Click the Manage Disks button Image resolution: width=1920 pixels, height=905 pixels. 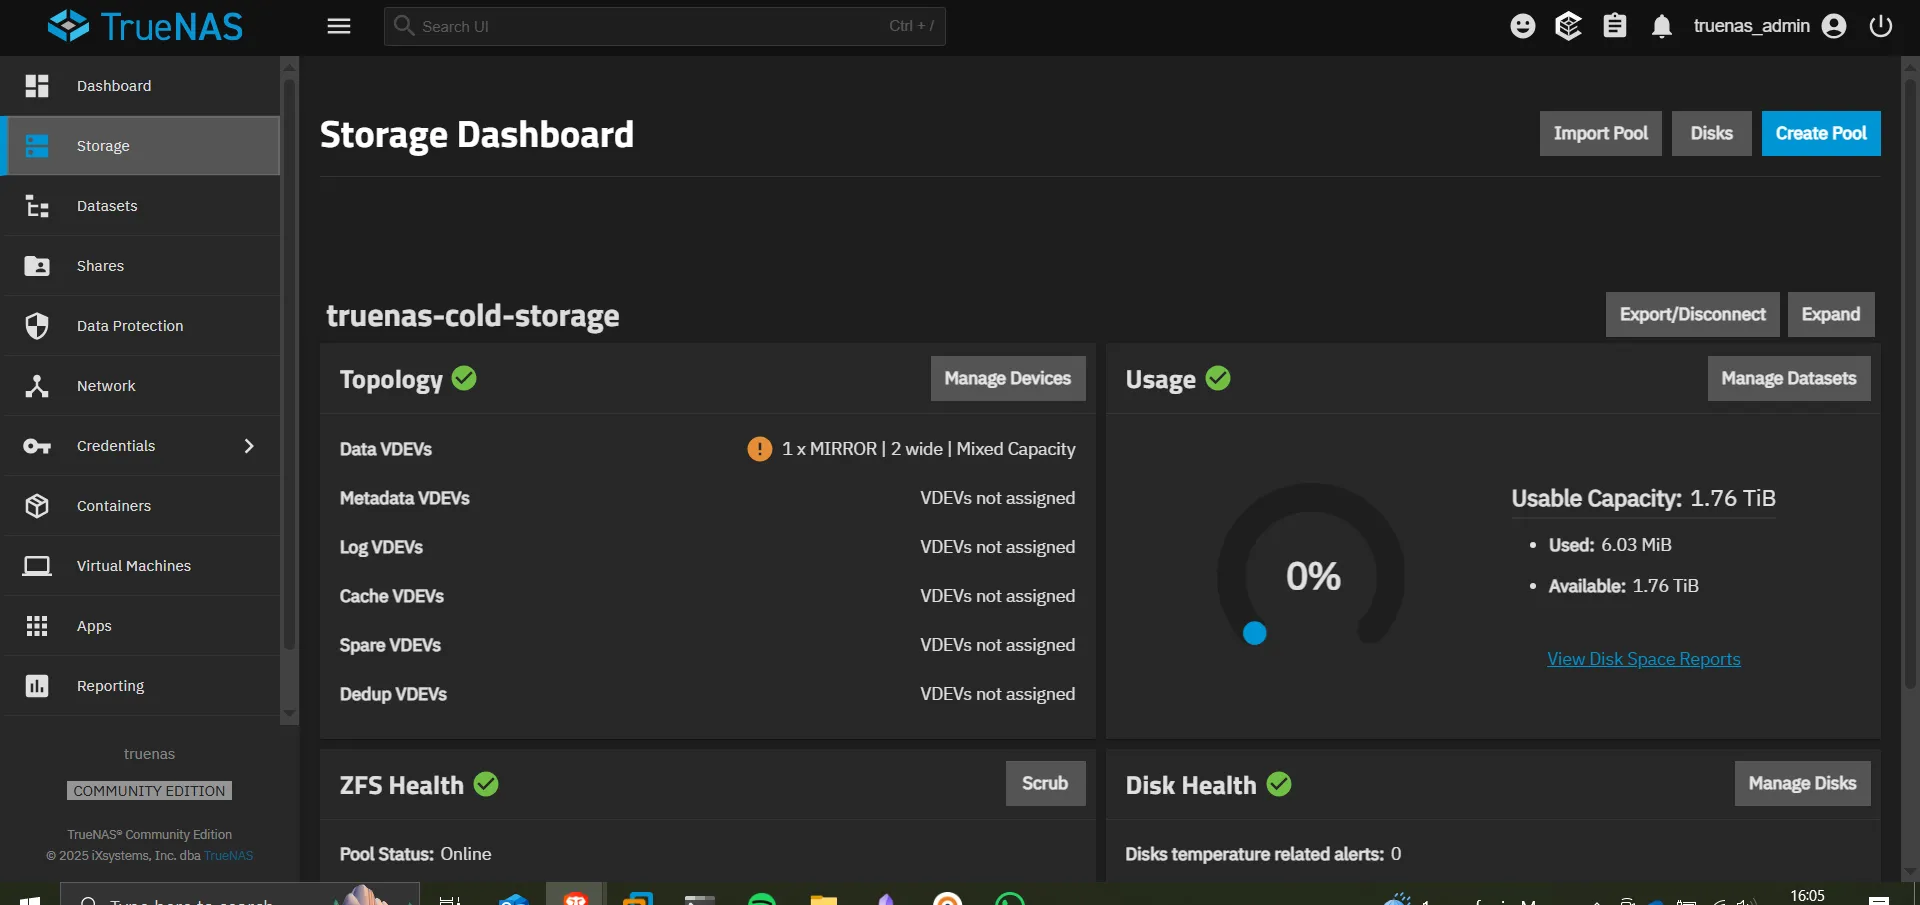pyautogui.click(x=1802, y=783)
